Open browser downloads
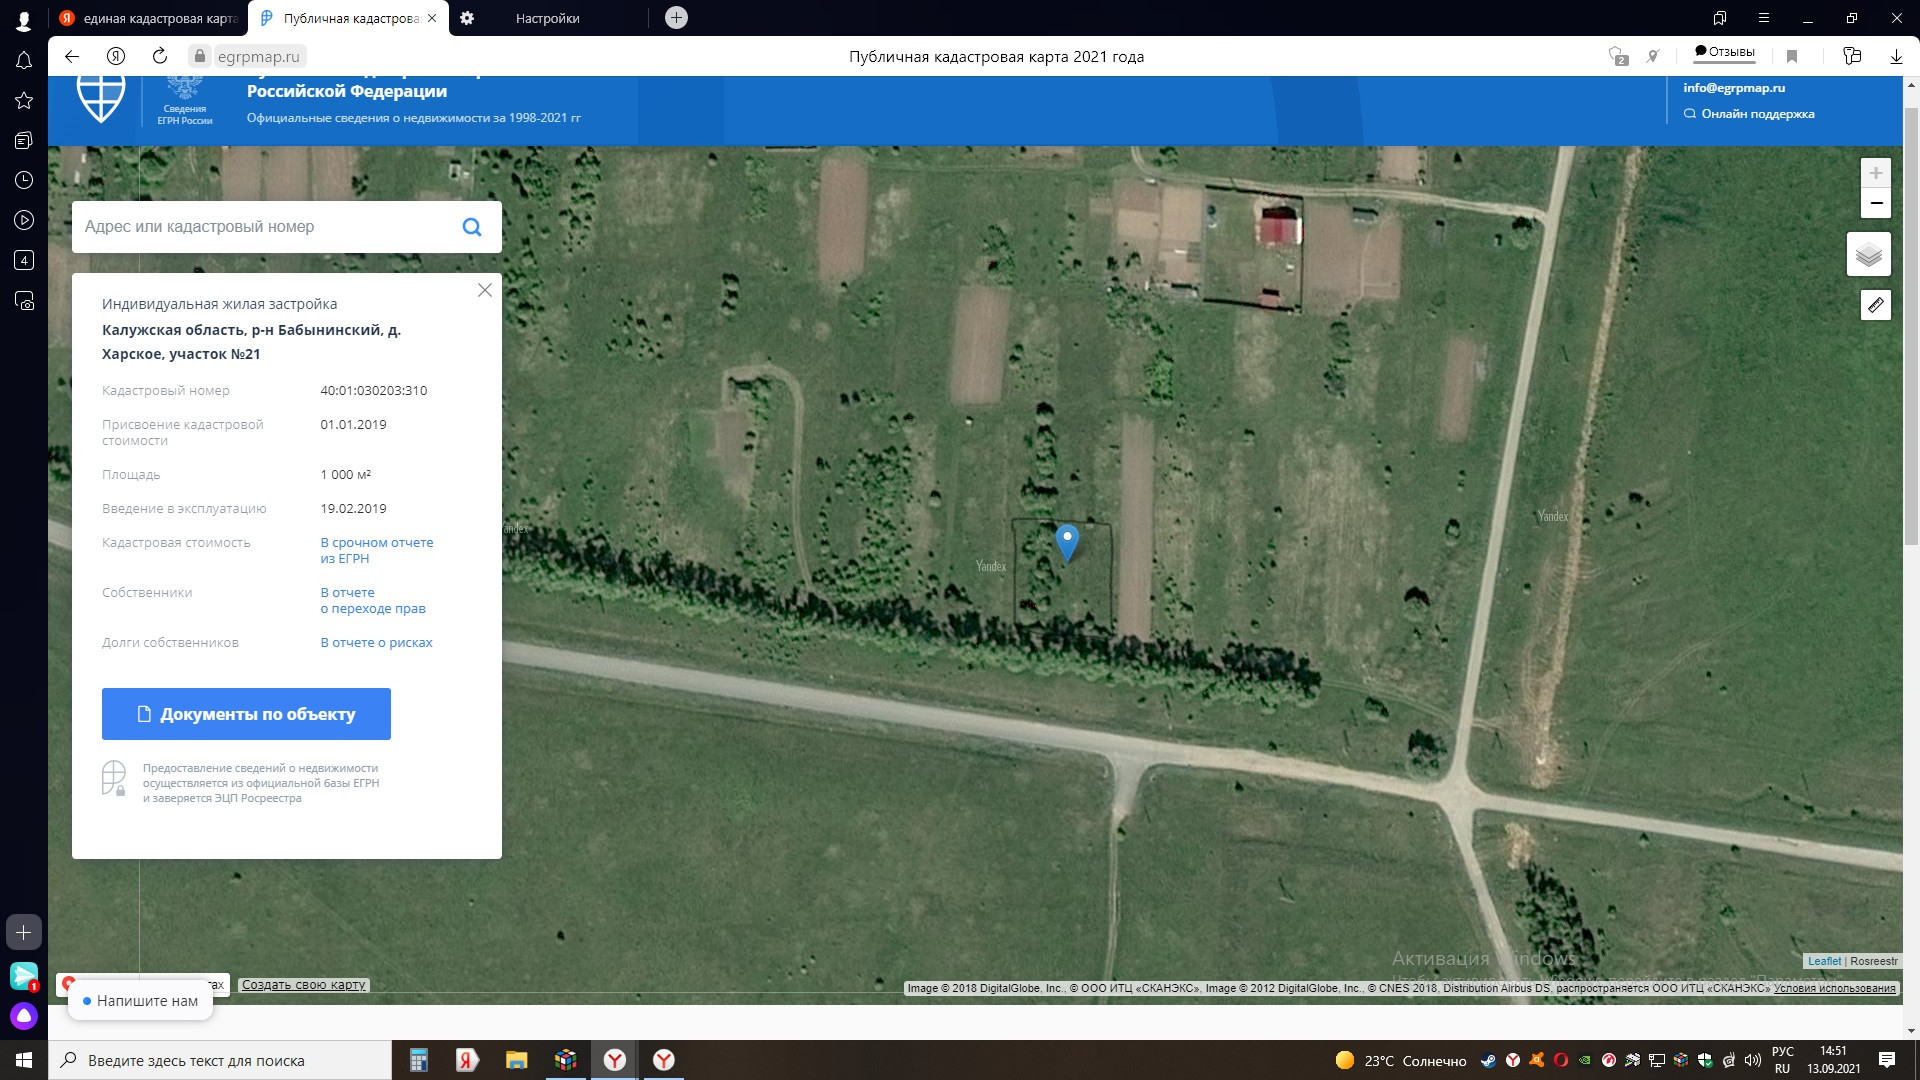The image size is (1920, 1080). (x=1896, y=57)
